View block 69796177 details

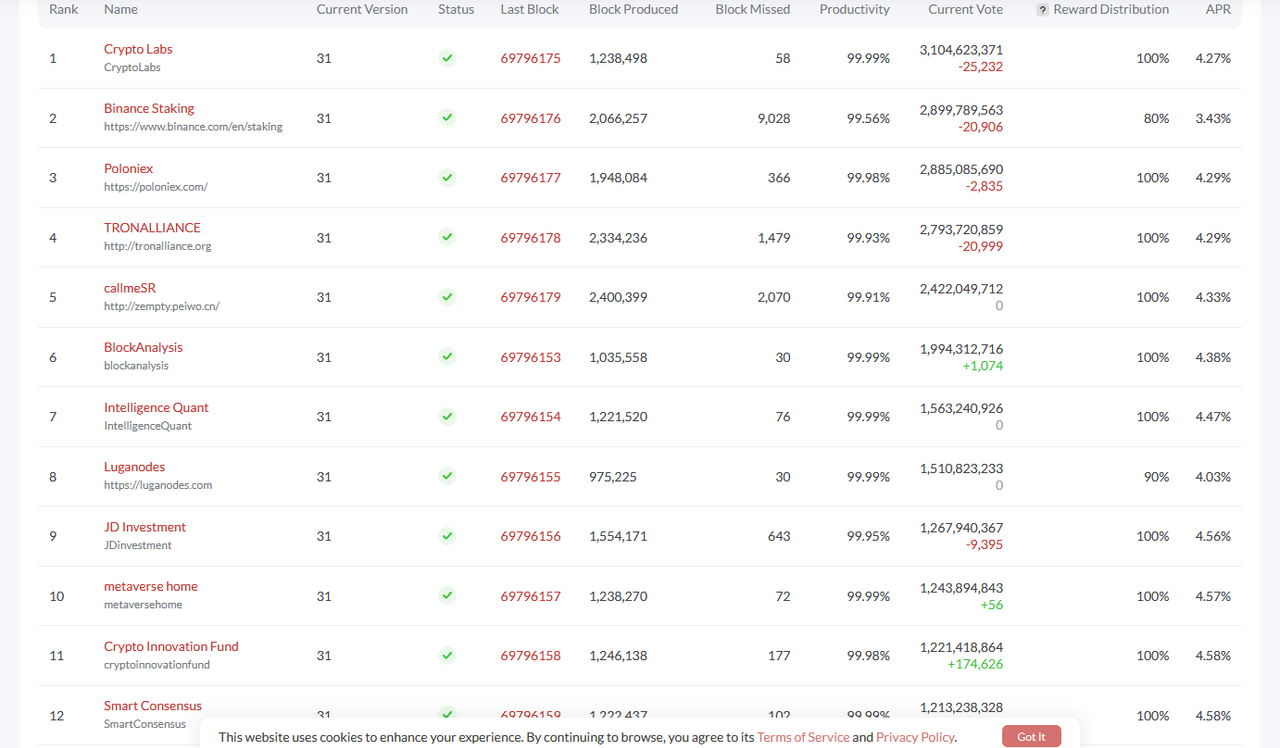(531, 178)
